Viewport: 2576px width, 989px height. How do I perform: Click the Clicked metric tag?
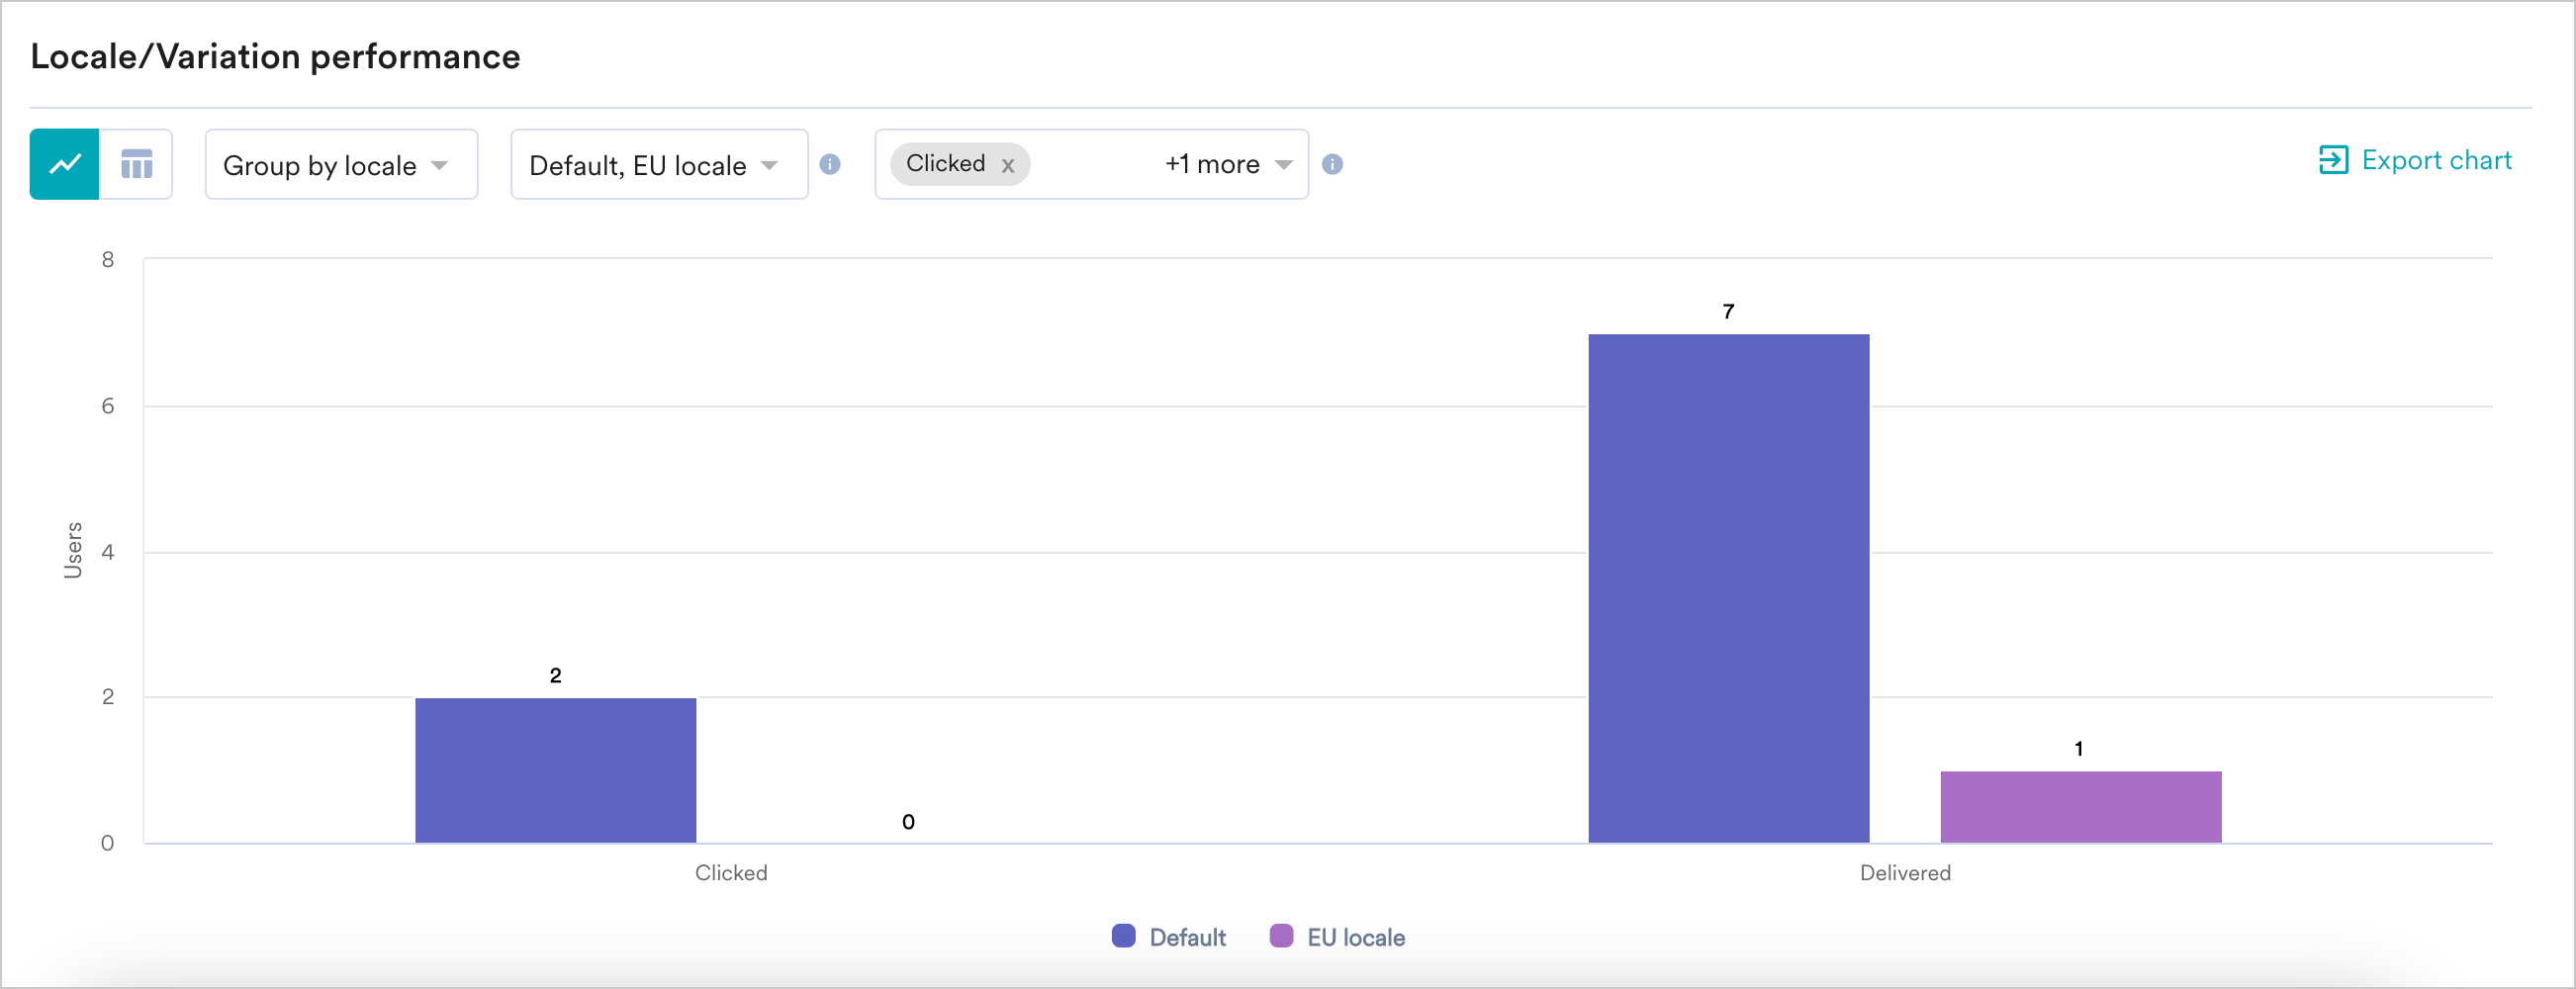945,163
